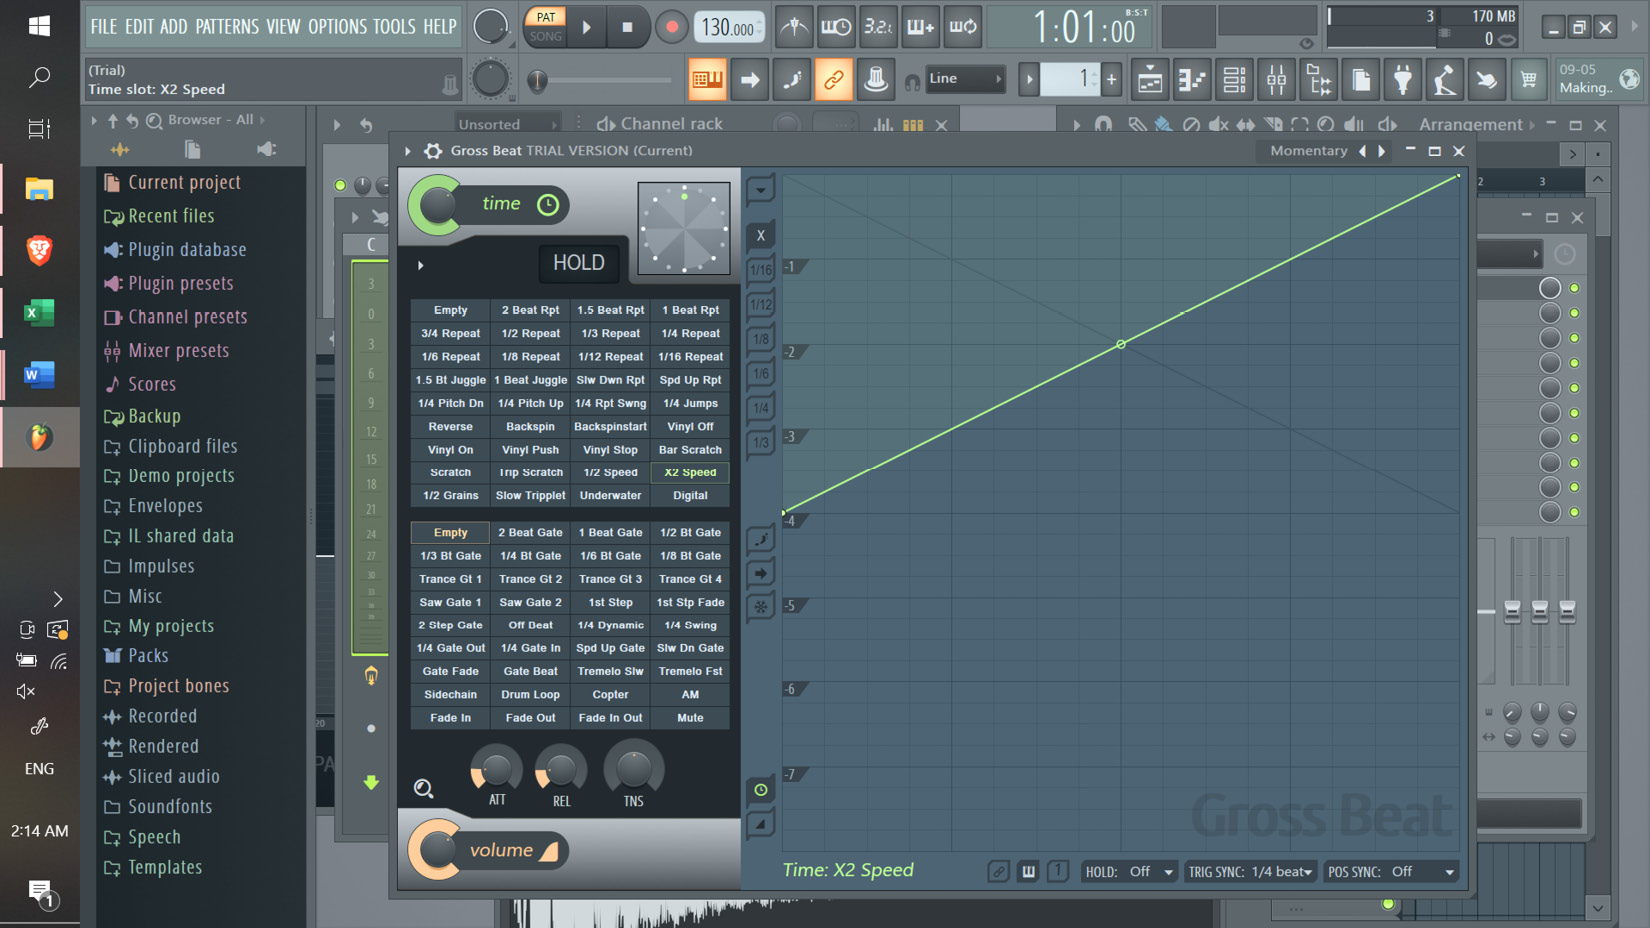Toggle Gross Beat keyboard trigger icon

(1028, 871)
